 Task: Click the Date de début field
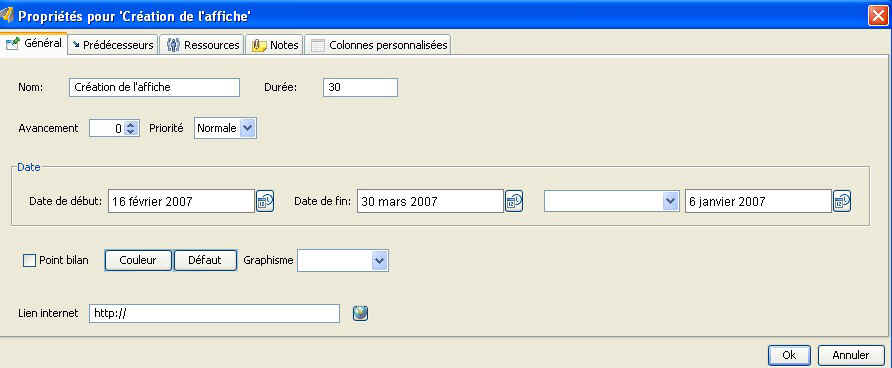tap(181, 201)
